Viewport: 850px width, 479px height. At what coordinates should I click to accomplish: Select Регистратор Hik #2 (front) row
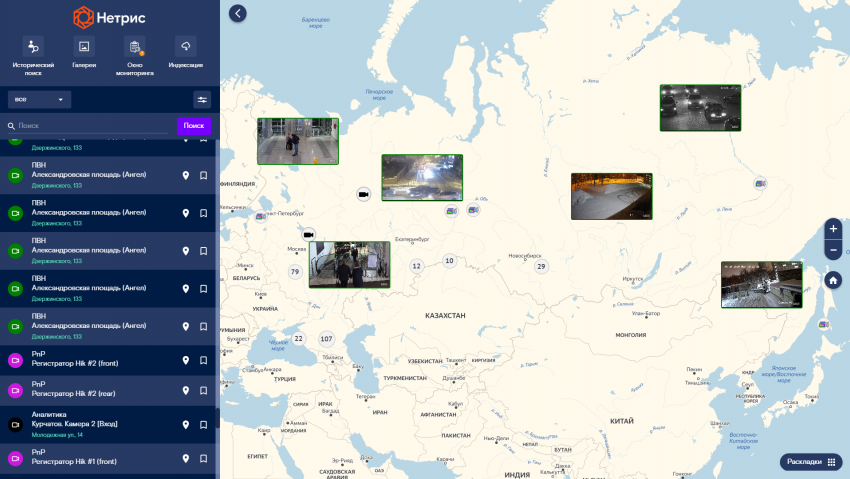[x=108, y=360]
